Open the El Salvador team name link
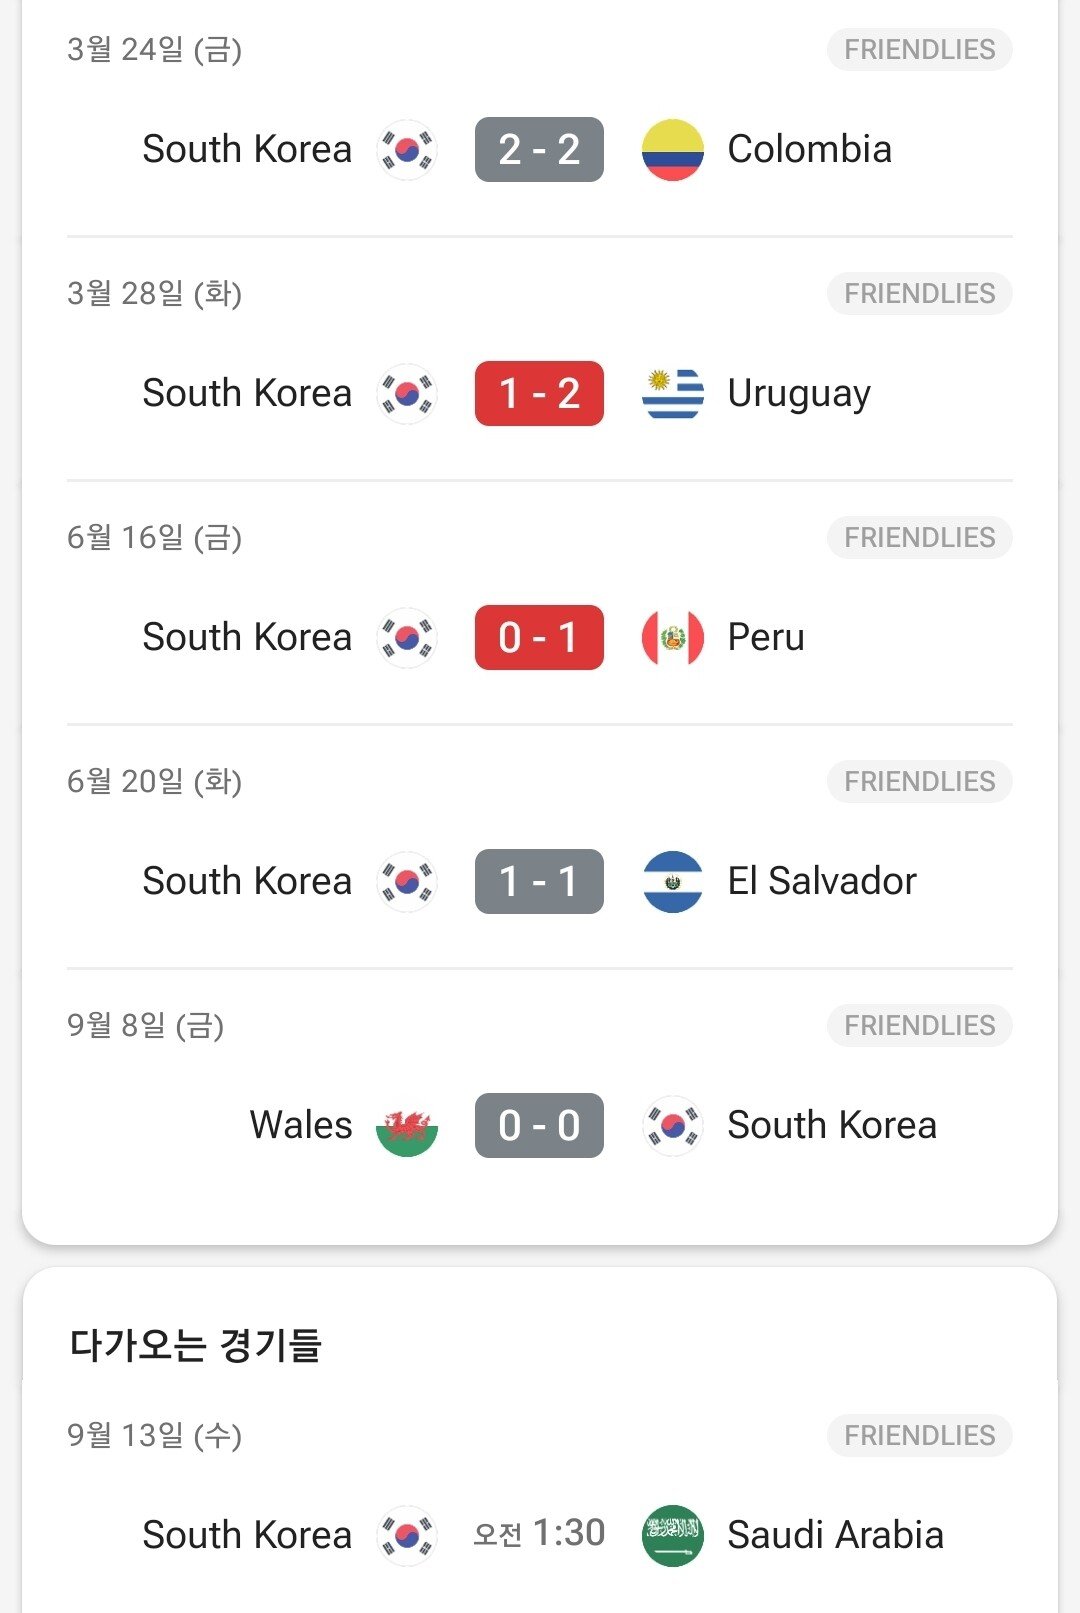This screenshot has height=1613, width=1080. click(821, 882)
